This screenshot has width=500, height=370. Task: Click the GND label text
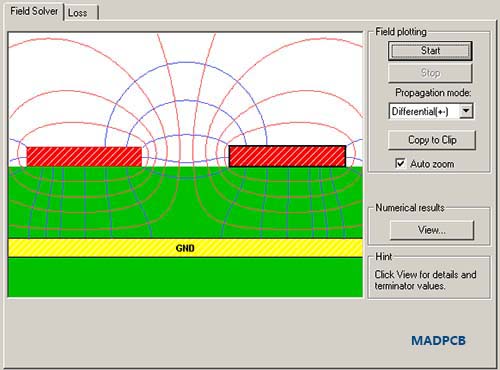185,248
